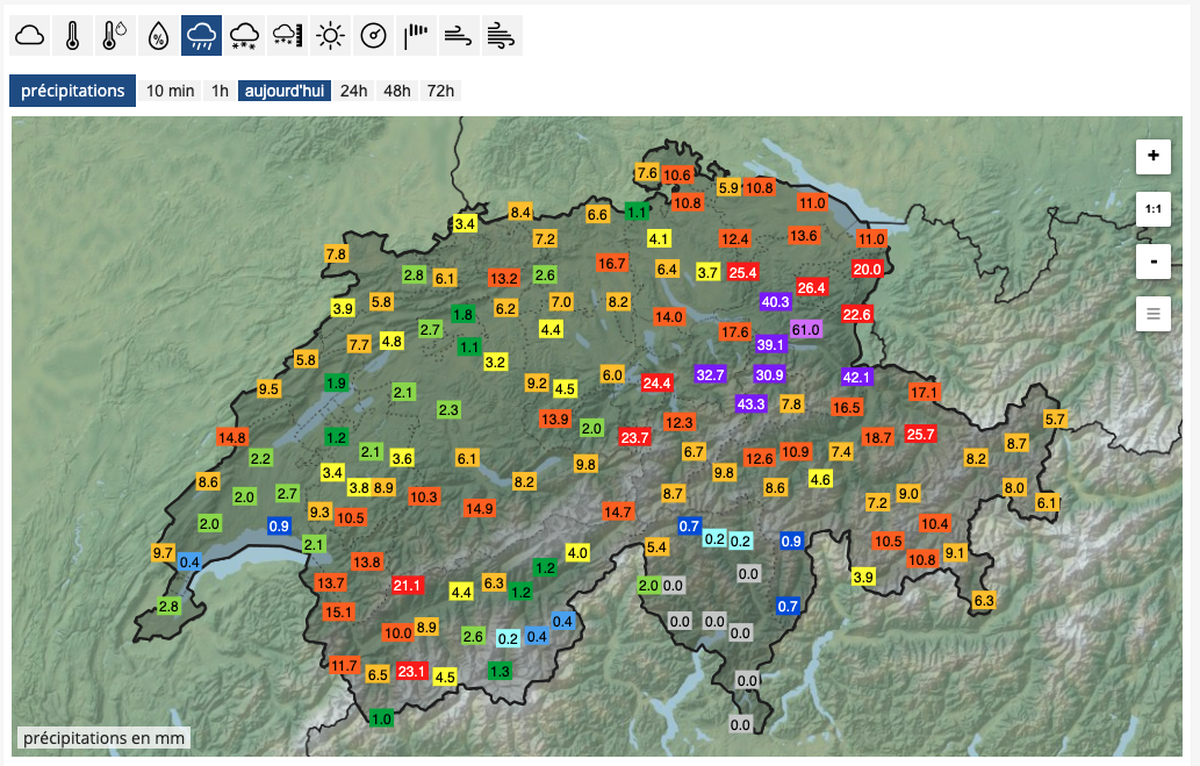Click the 23.1 station value

(x=412, y=671)
